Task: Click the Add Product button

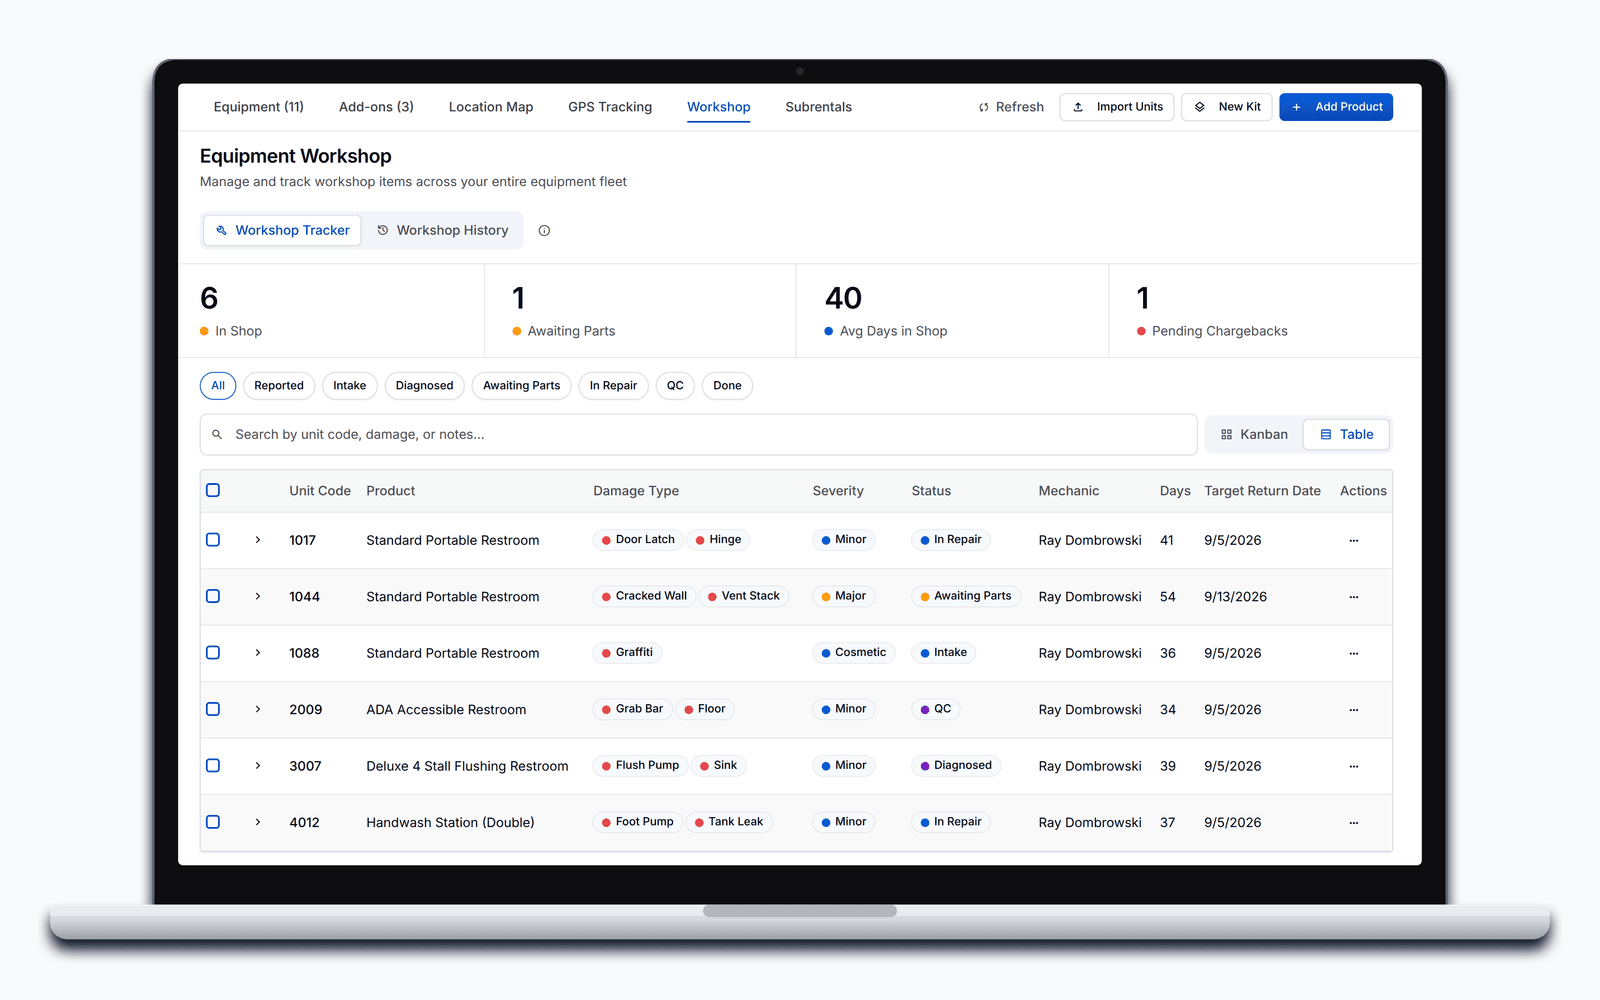Action: coord(1336,107)
